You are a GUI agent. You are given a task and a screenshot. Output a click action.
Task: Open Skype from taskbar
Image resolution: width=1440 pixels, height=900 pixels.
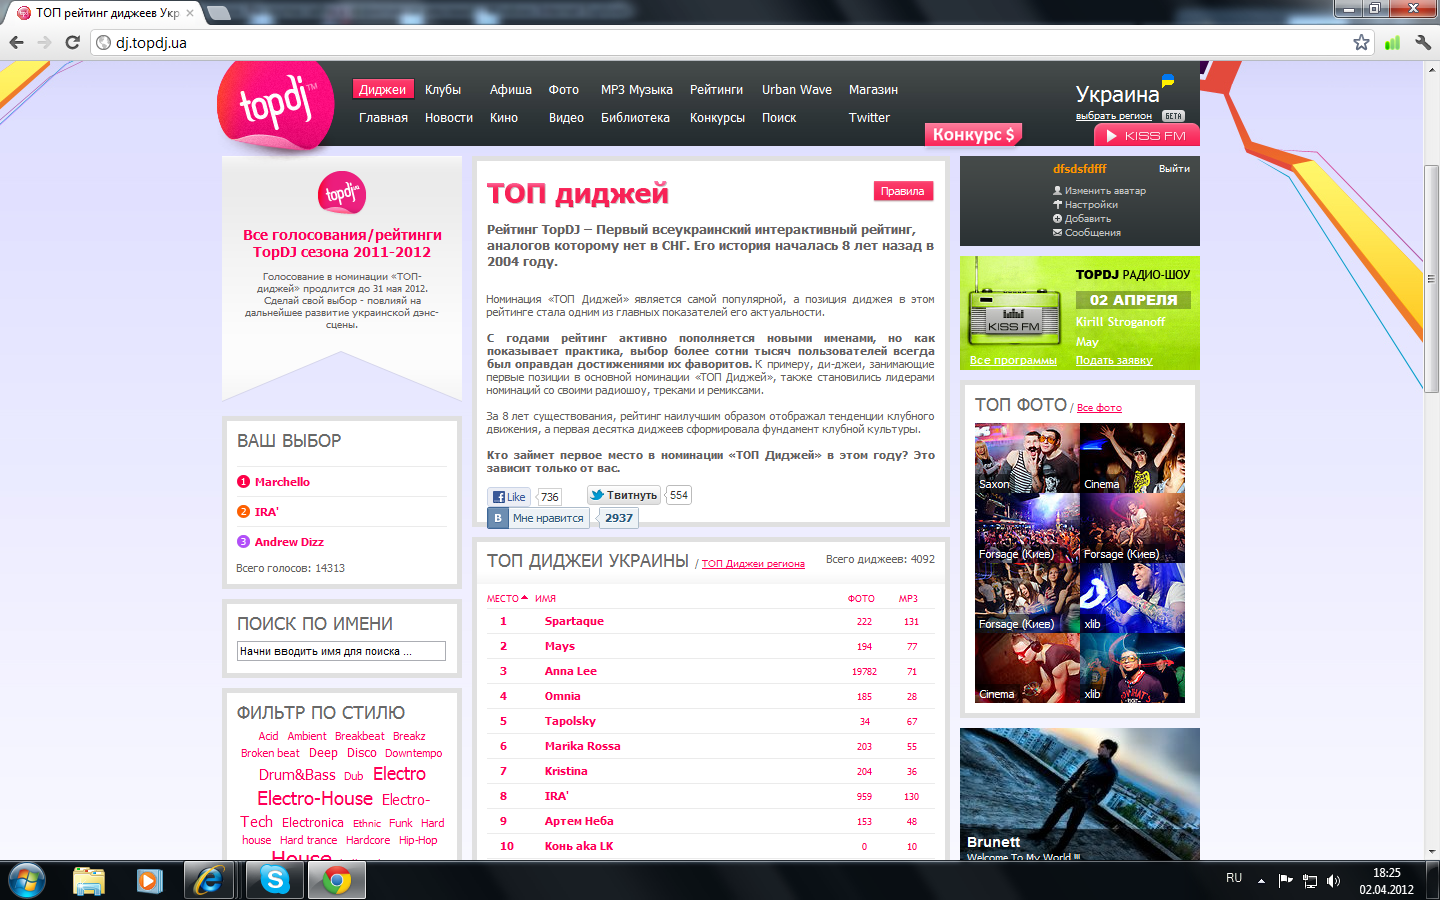[274, 880]
